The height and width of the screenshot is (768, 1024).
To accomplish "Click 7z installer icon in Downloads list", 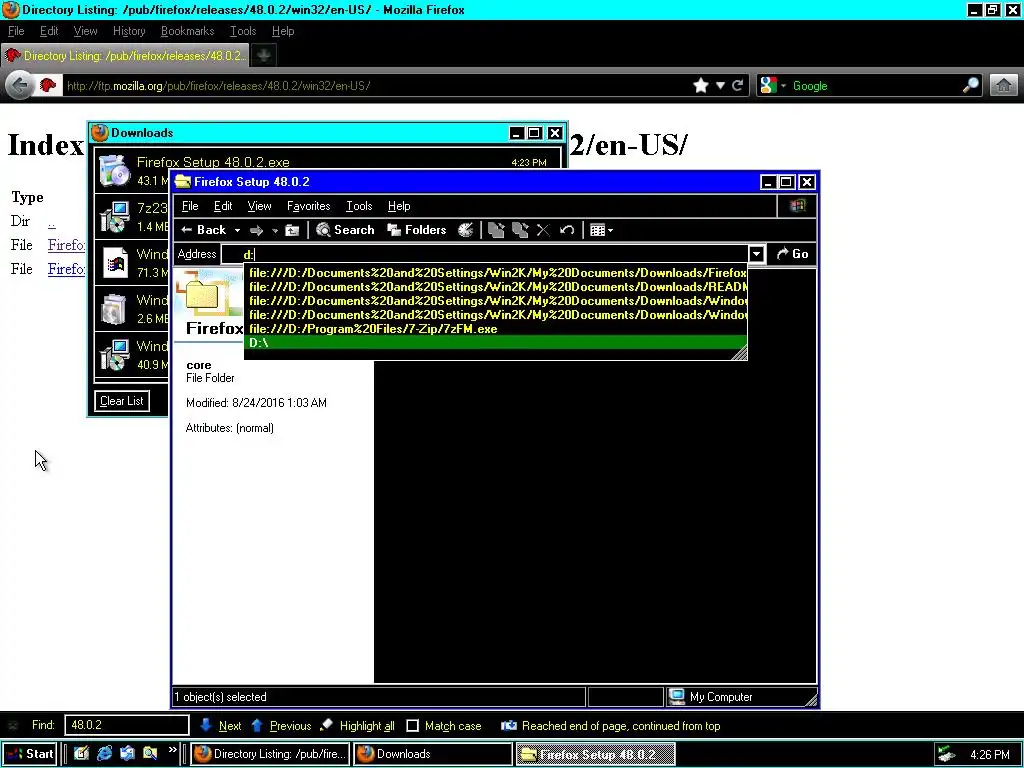I will [114, 217].
